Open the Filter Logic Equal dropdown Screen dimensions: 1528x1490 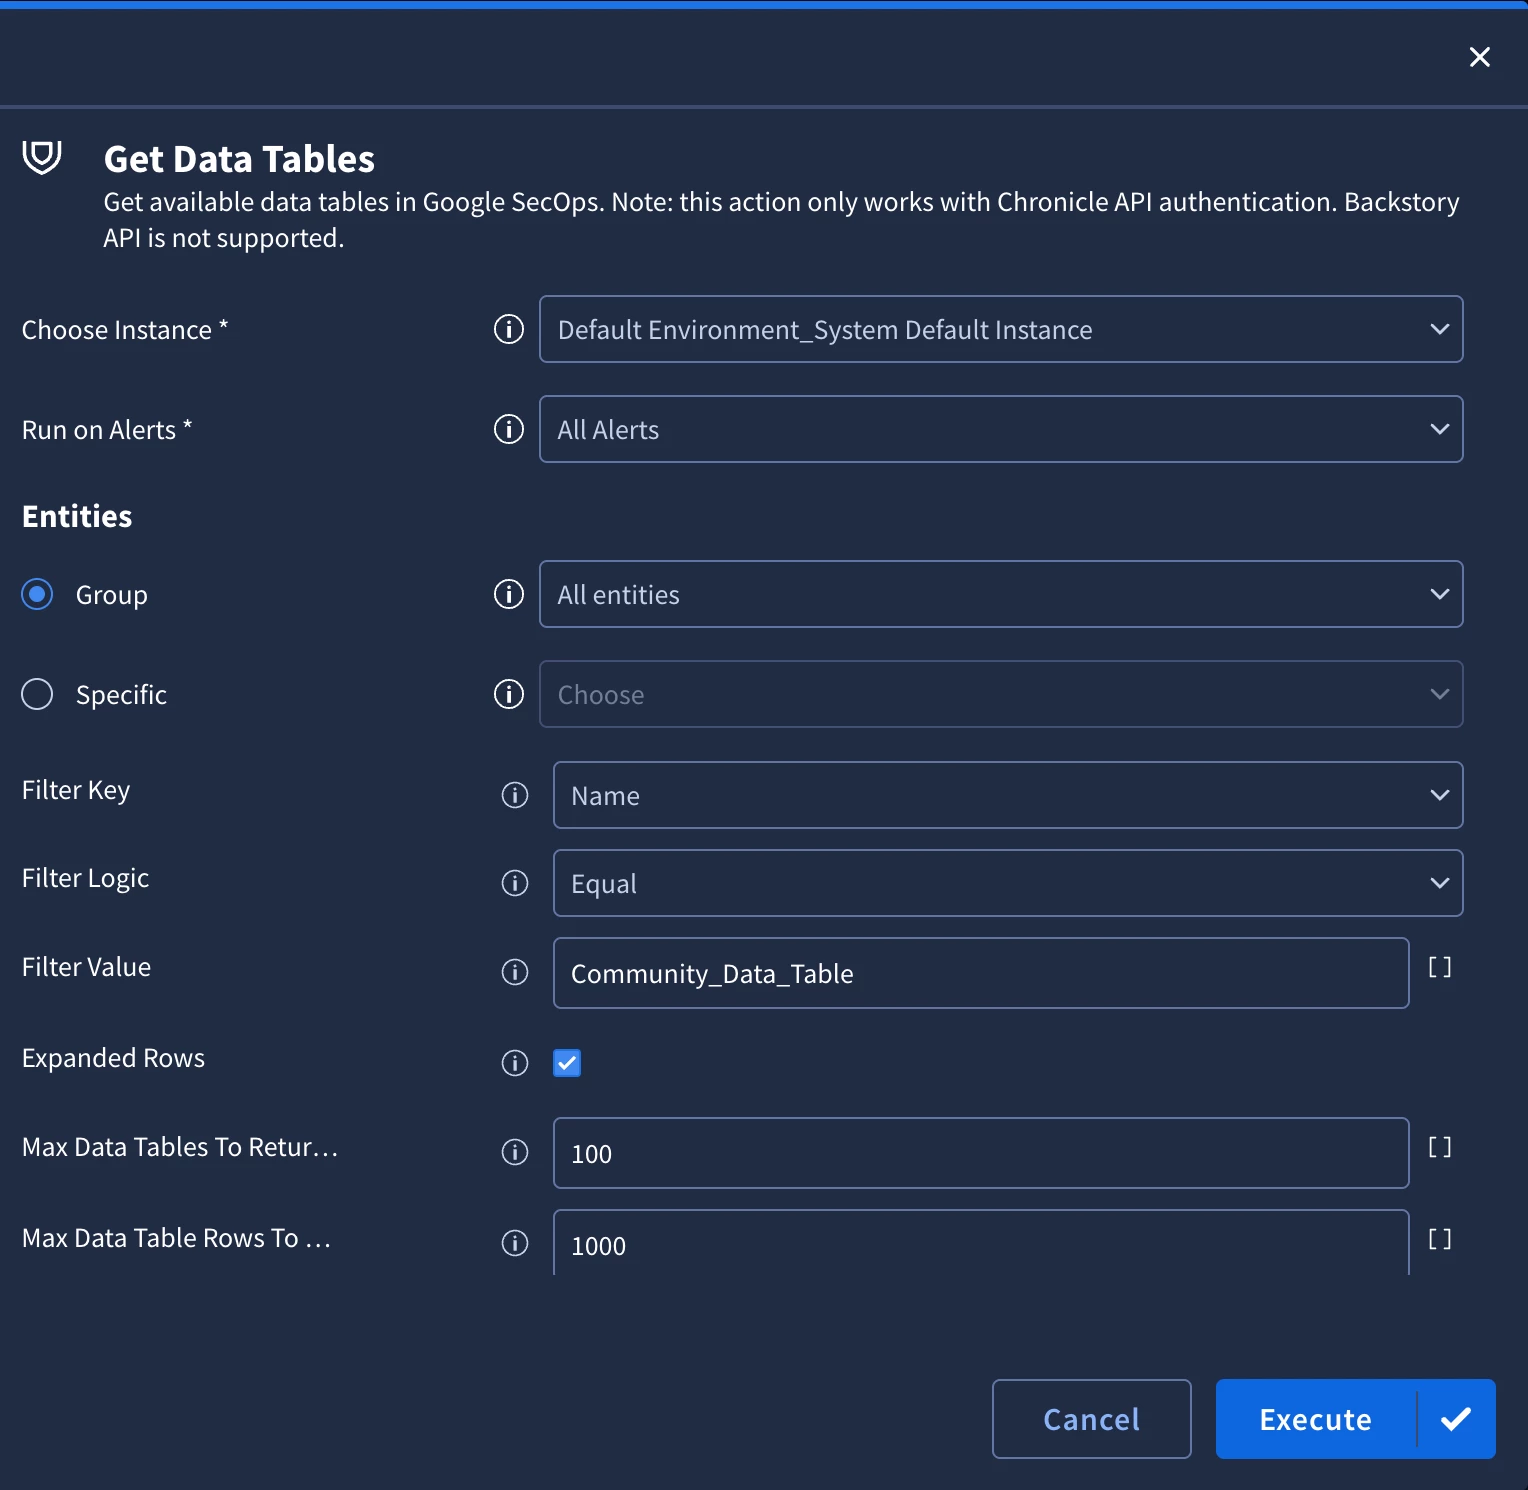click(1008, 883)
